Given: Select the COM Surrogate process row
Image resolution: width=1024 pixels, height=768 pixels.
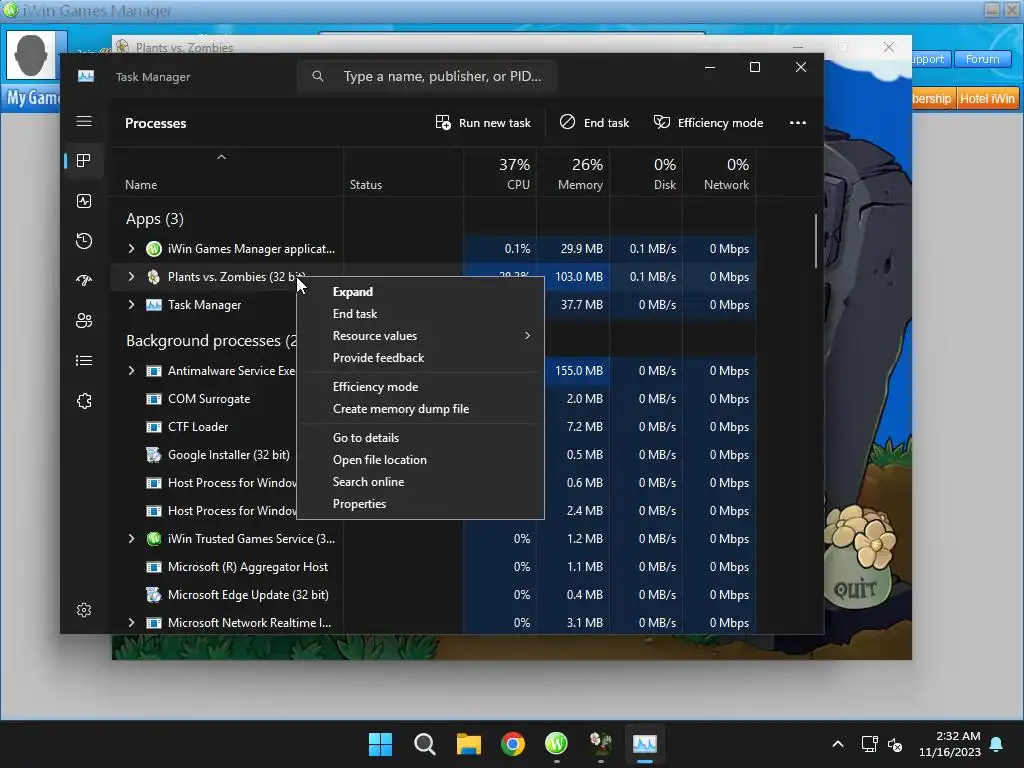Looking at the screenshot, I should (209, 399).
